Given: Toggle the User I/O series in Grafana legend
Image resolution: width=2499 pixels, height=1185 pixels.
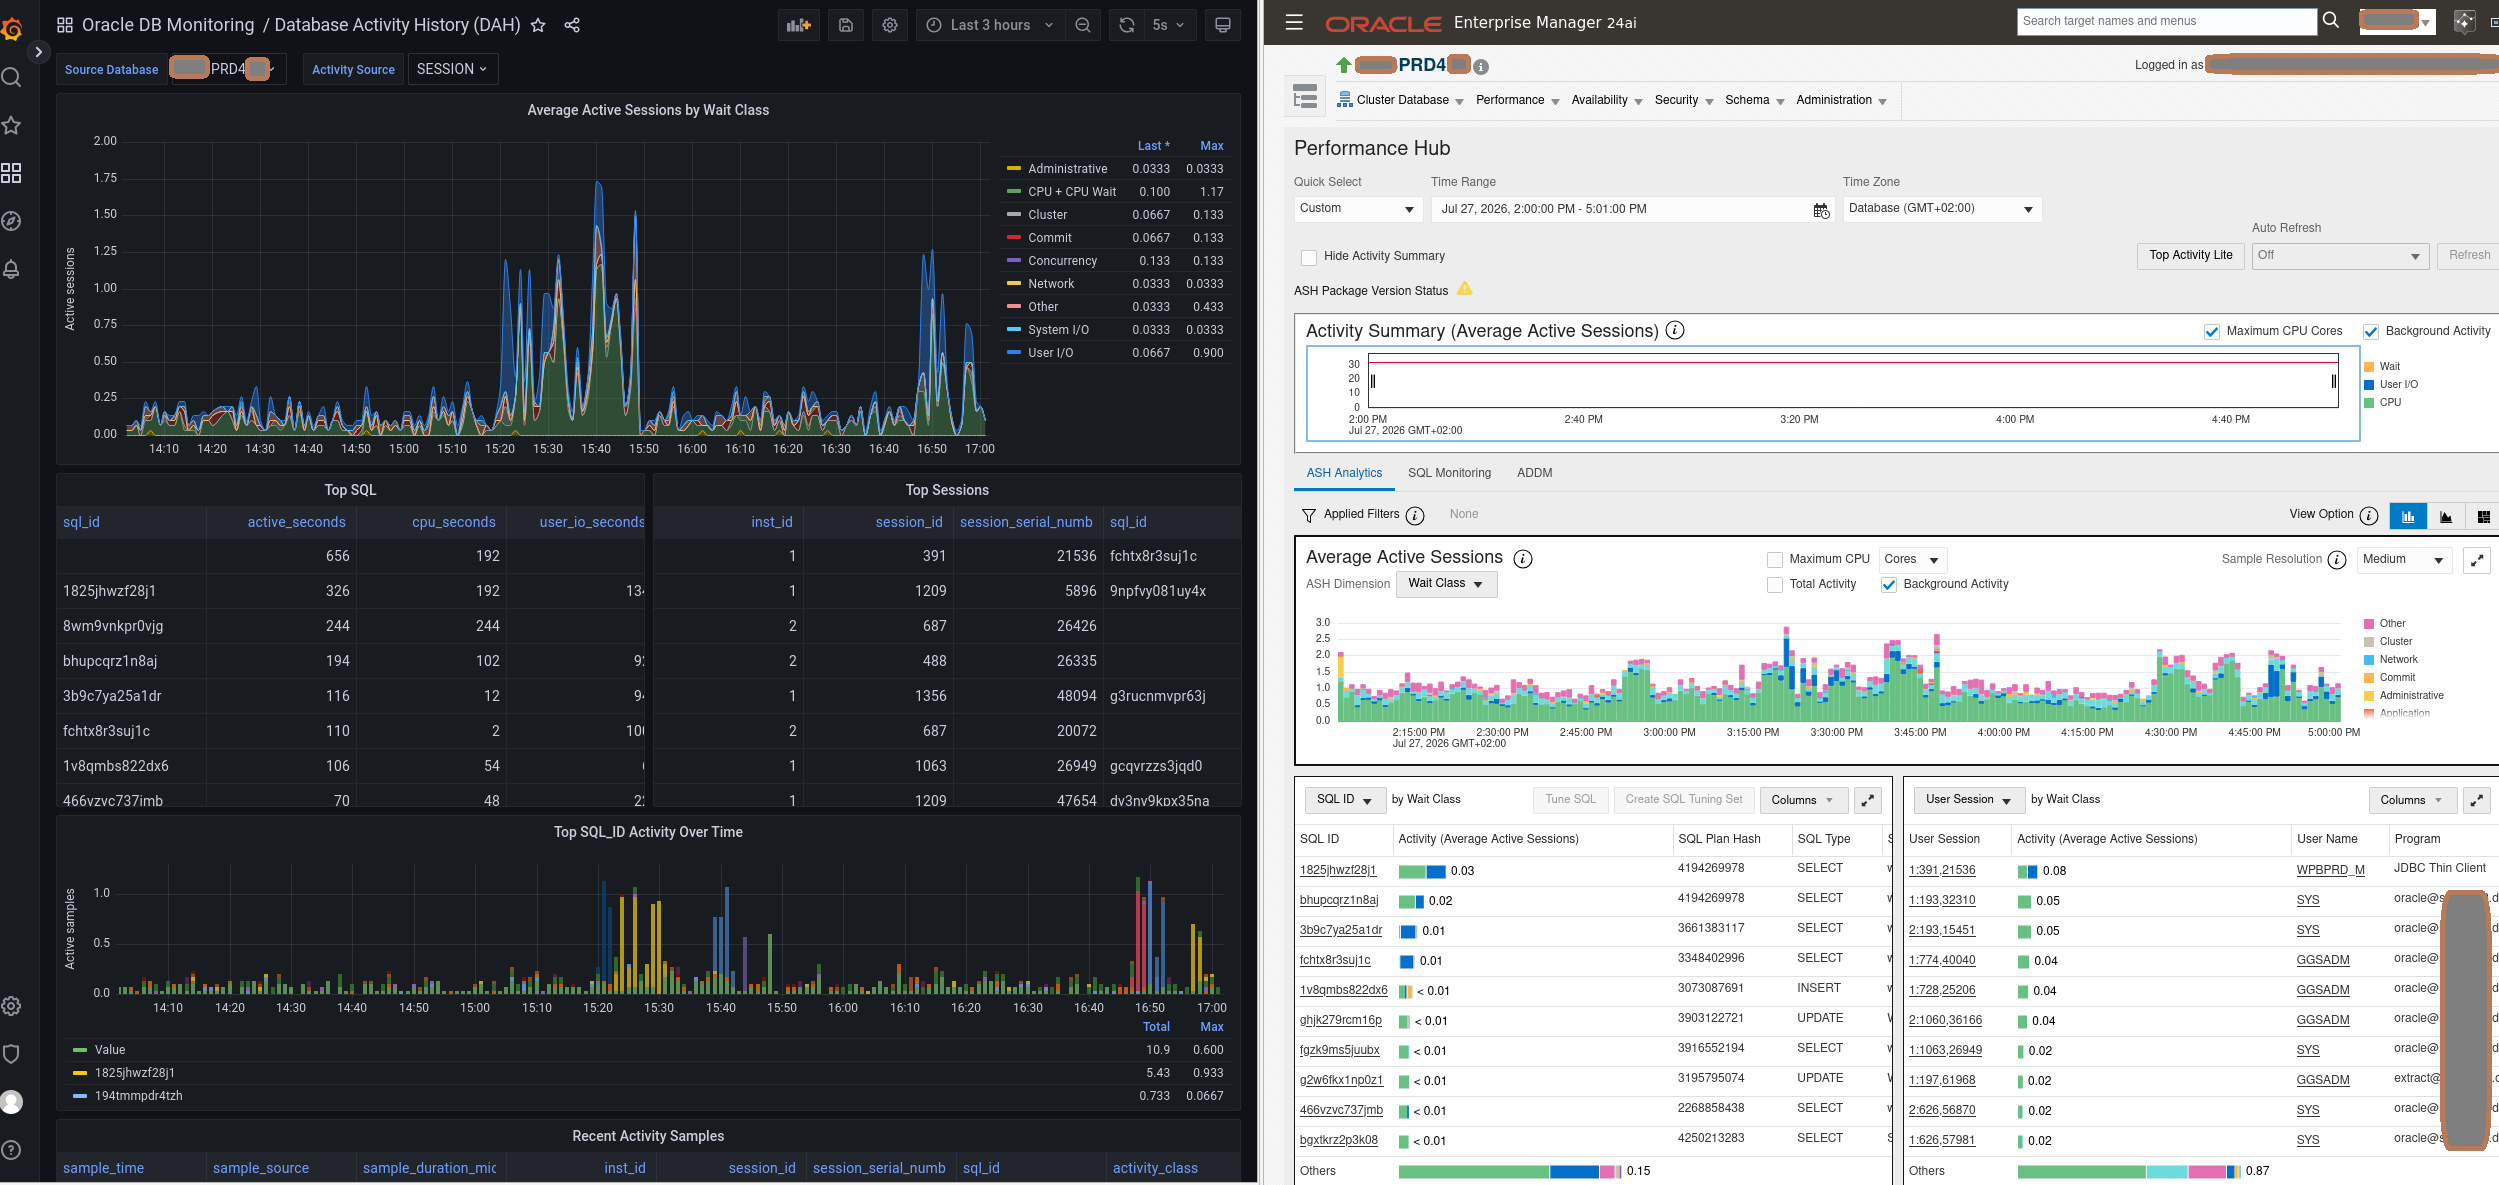Looking at the screenshot, I should click(x=1051, y=353).
